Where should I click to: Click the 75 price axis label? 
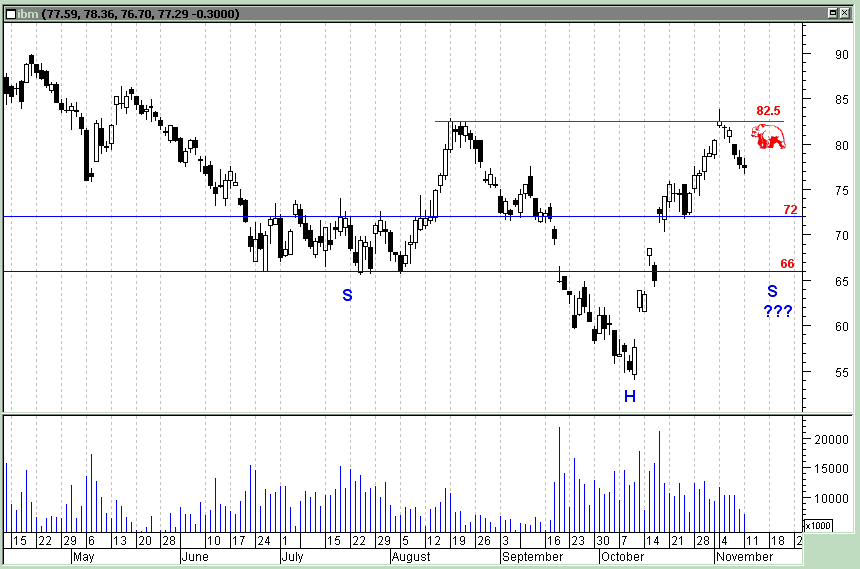click(x=841, y=191)
